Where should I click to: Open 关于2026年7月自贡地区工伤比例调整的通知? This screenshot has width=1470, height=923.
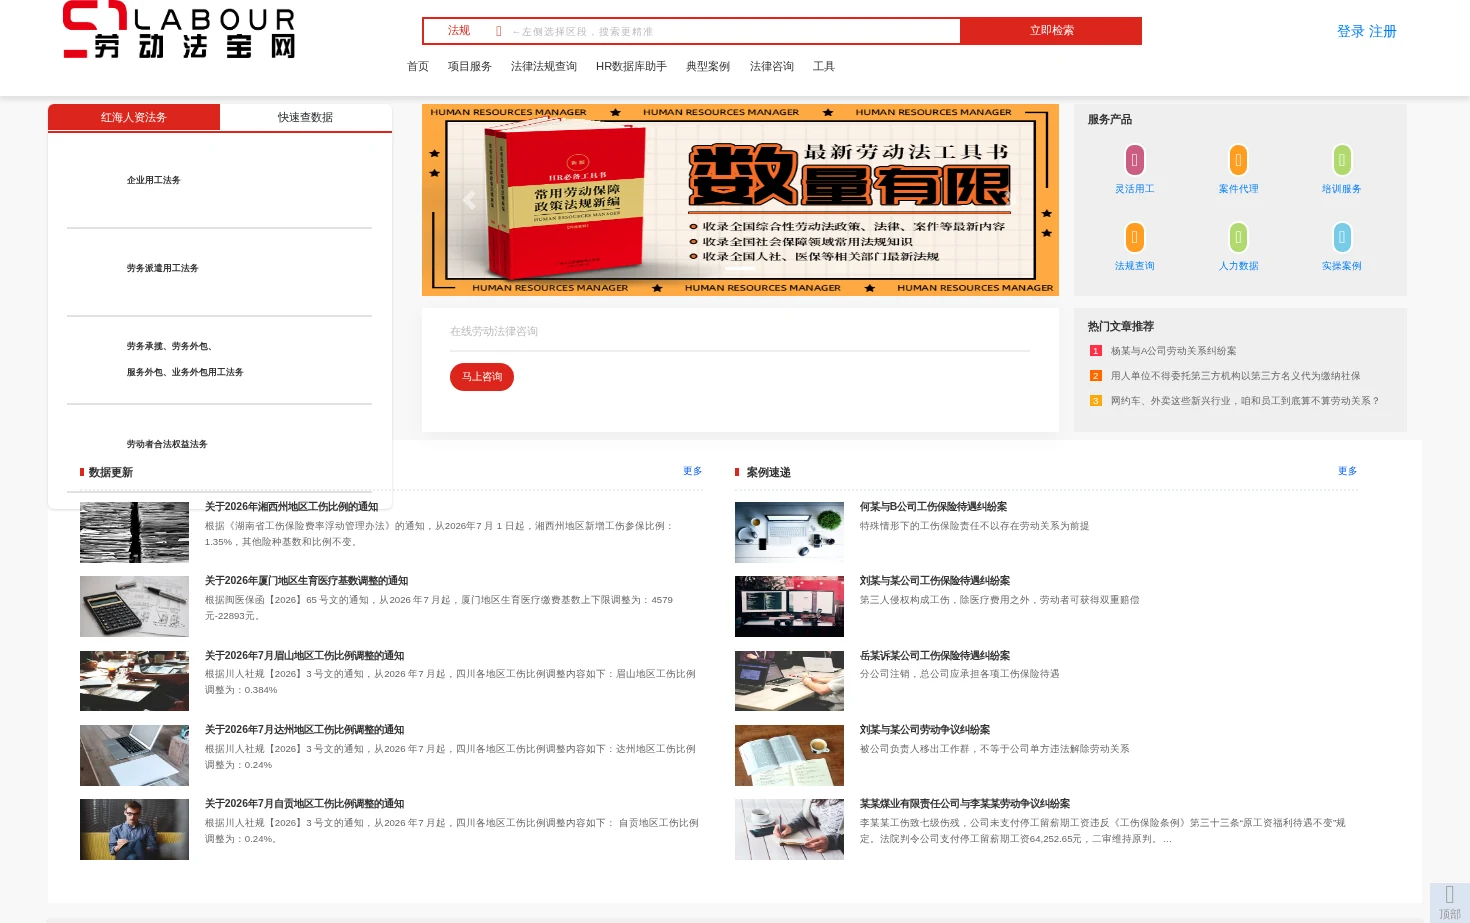pyautogui.click(x=305, y=804)
